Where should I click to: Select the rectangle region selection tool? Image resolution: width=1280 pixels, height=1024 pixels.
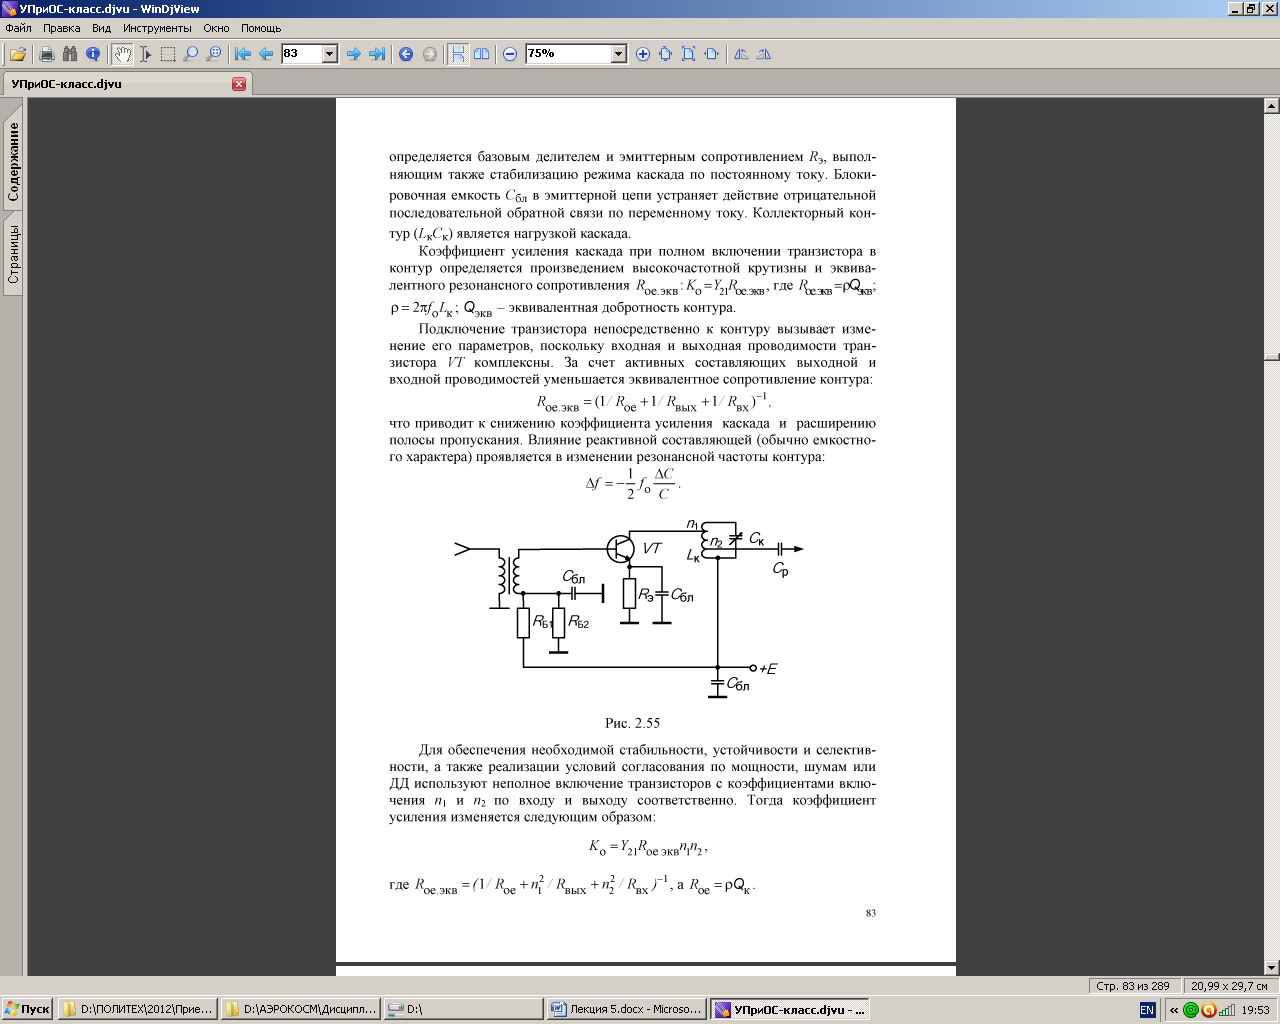pyautogui.click(x=168, y=54)
